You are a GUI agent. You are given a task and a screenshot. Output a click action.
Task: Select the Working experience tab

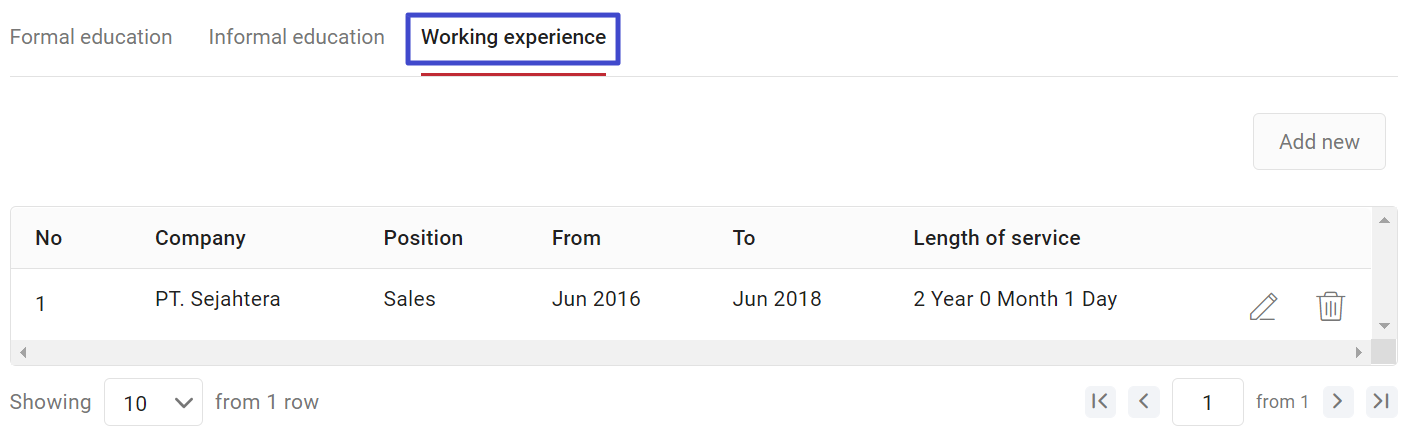pos(513,38)
